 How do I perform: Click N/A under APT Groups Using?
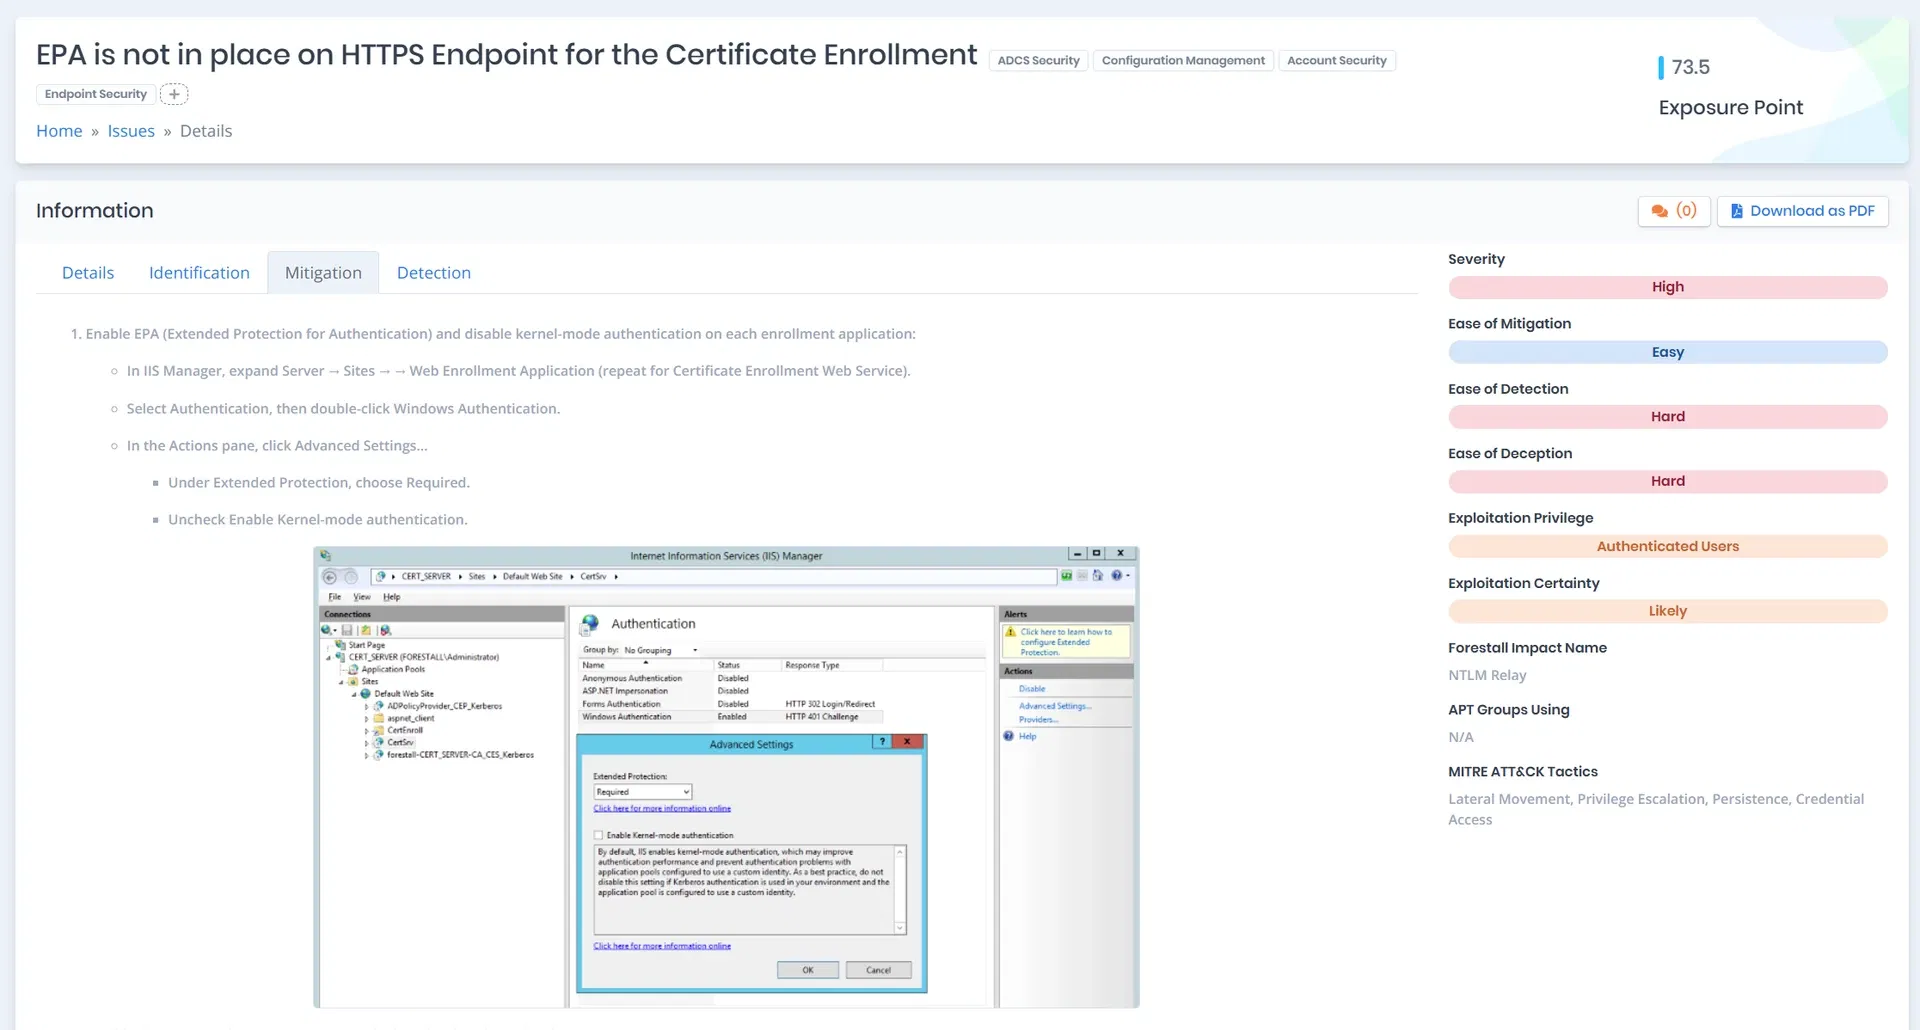[x=1461, y=737]
